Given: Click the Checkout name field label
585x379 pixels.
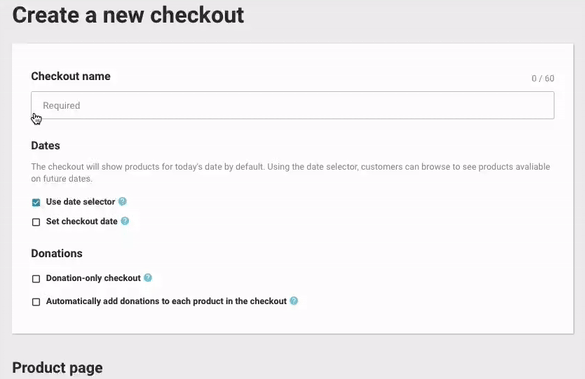Looking at the screenshot, I should (71, 76).
